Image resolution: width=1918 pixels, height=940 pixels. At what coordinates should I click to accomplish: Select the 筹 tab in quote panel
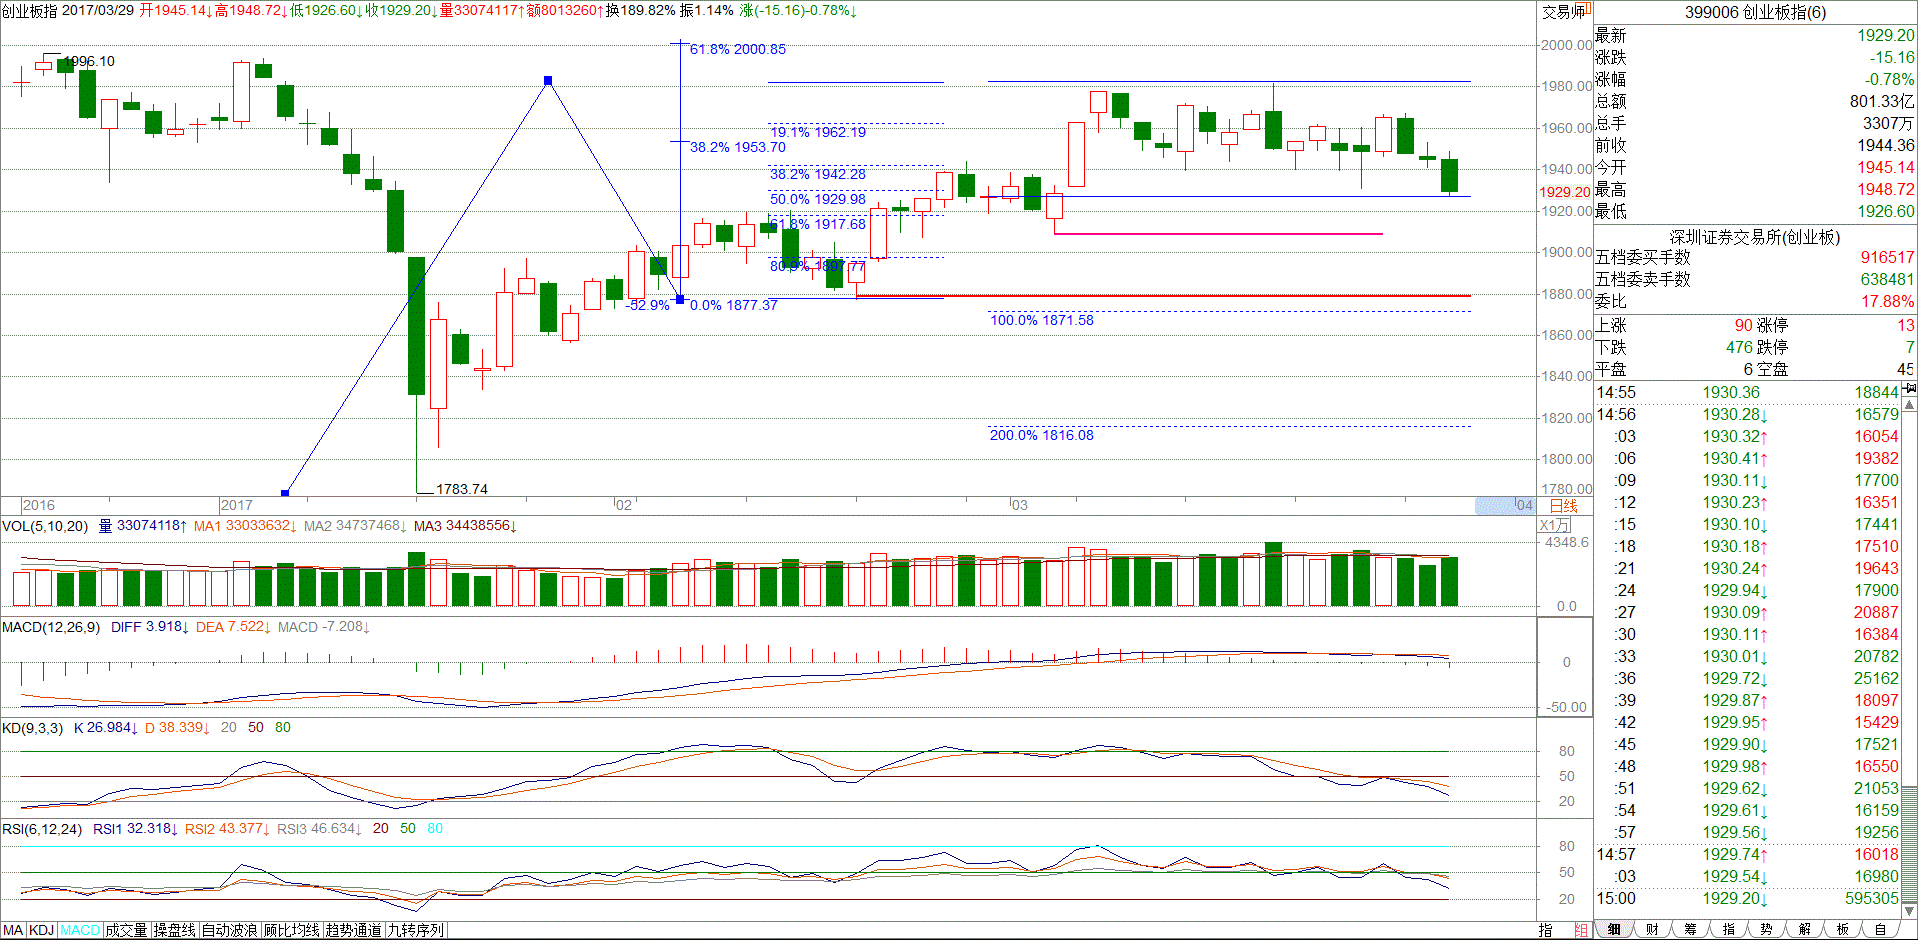click(1689, 929)
